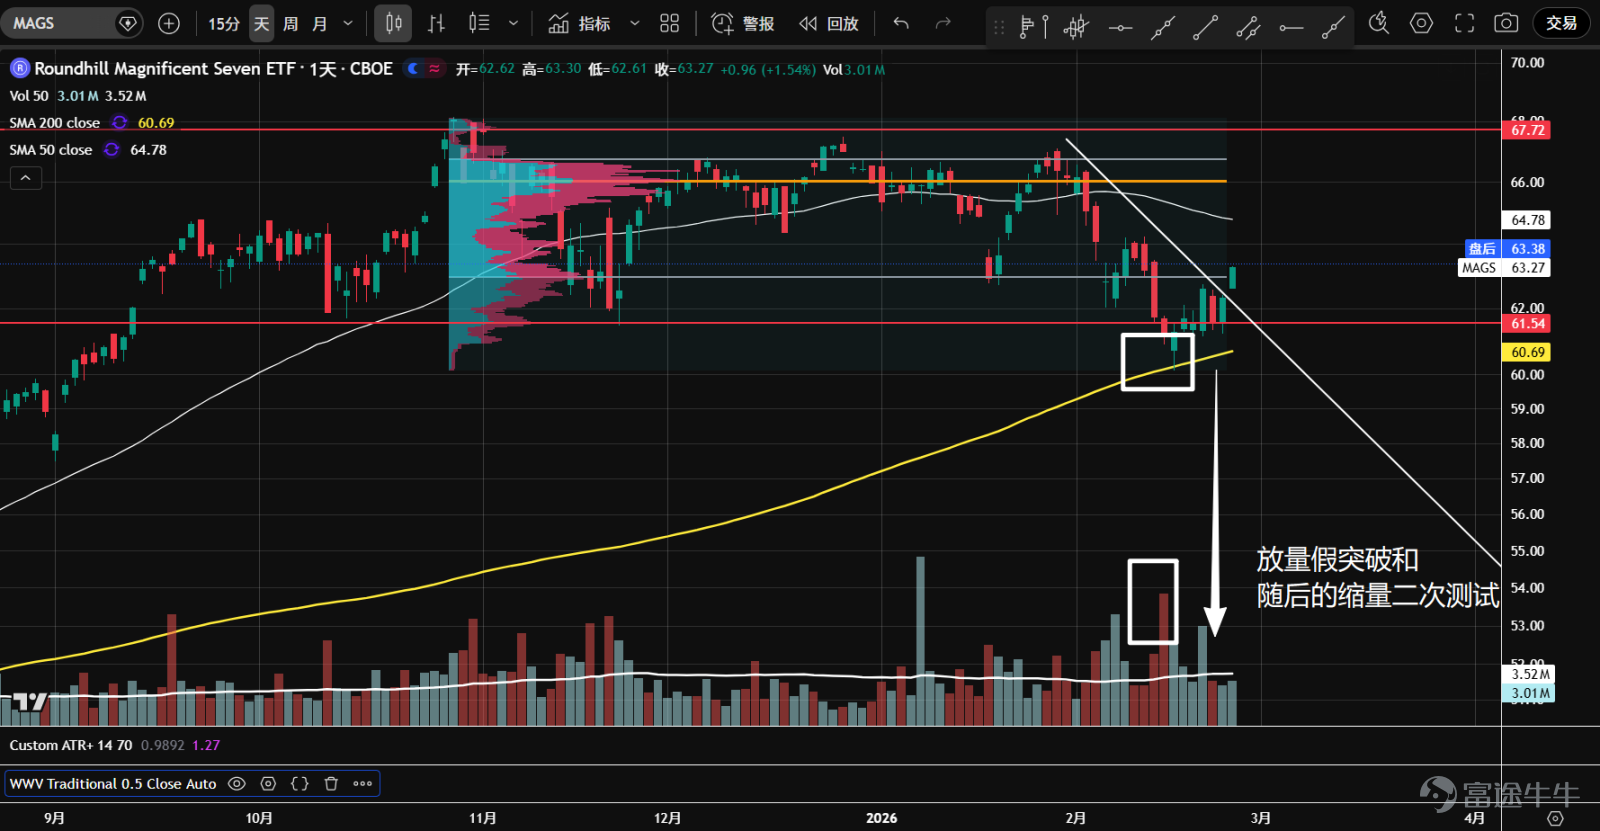Select the trend line drawing tool
Viewport: 1600px width, 831px height.
click(x=1205, y=27)
